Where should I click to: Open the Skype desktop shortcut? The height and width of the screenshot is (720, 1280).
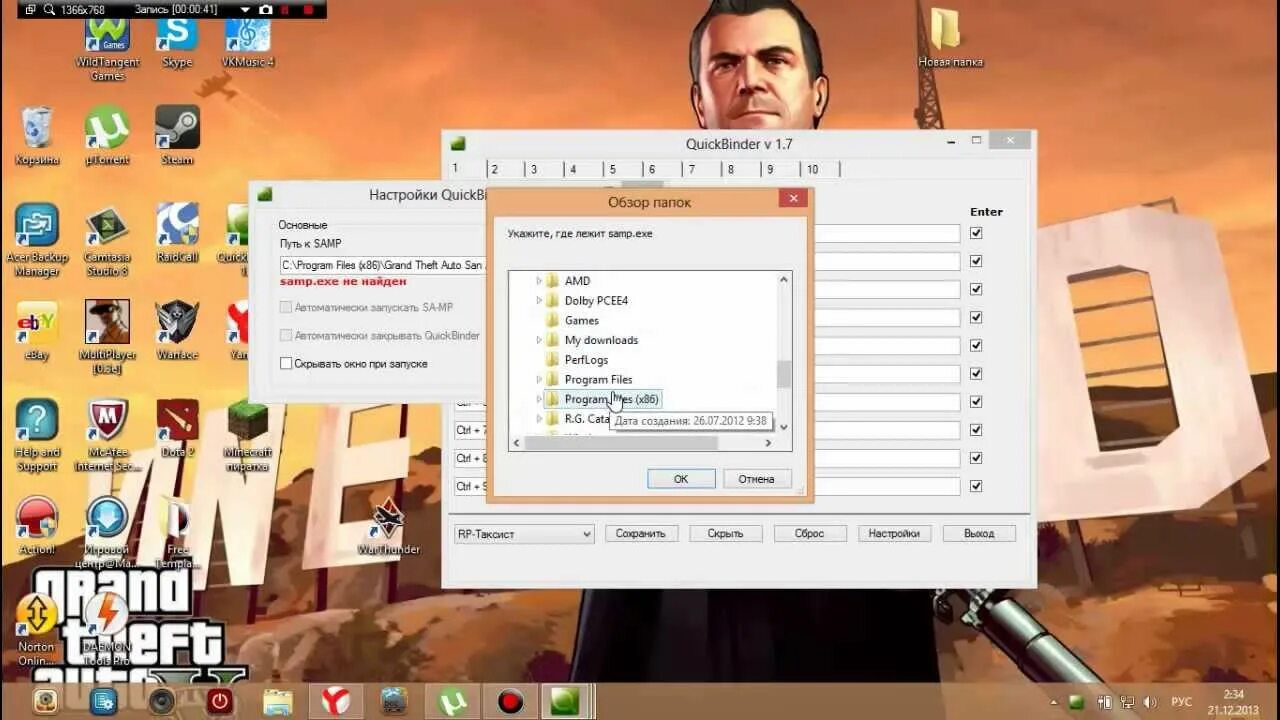177,42
